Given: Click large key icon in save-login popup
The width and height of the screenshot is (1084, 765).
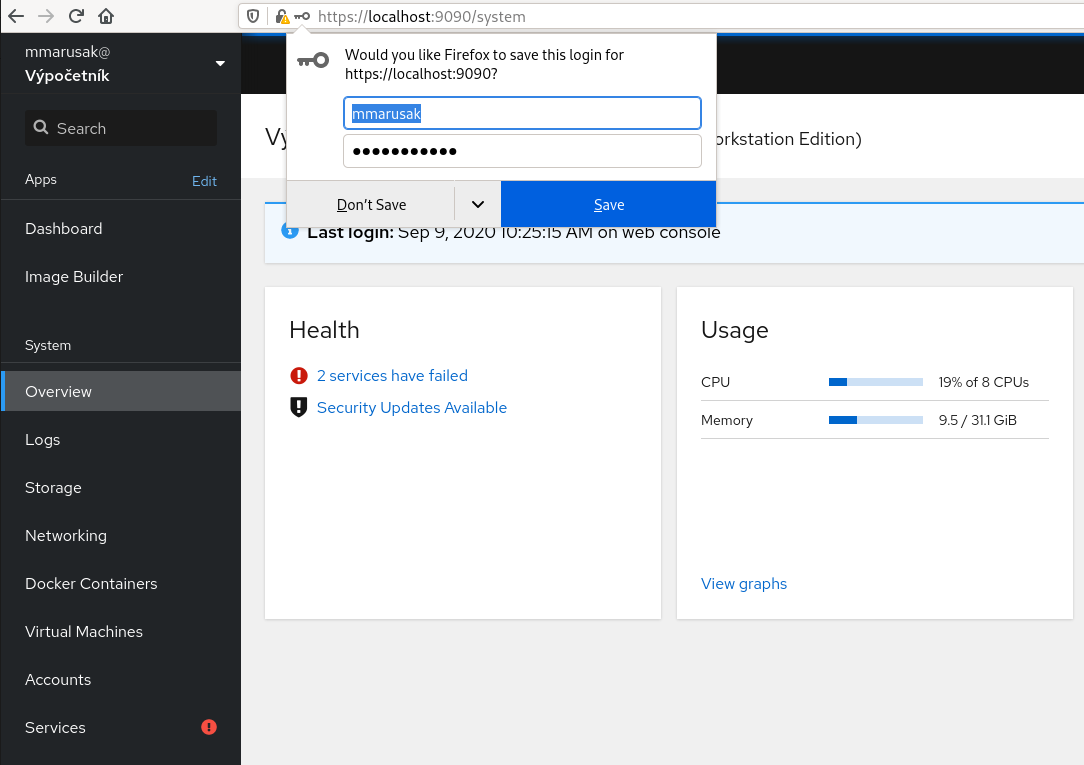Looking at the screenshot, I should pyautogui.click(x=313, y=61).
